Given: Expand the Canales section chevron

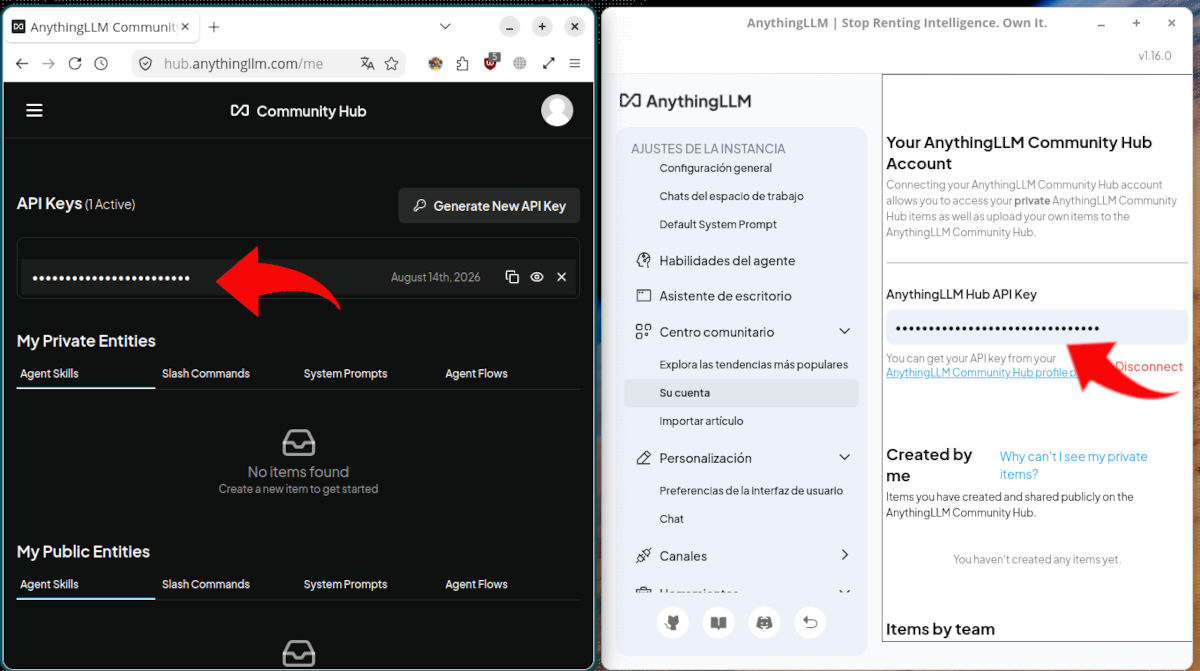Looking at the screenshot, I should pos(844,555).
